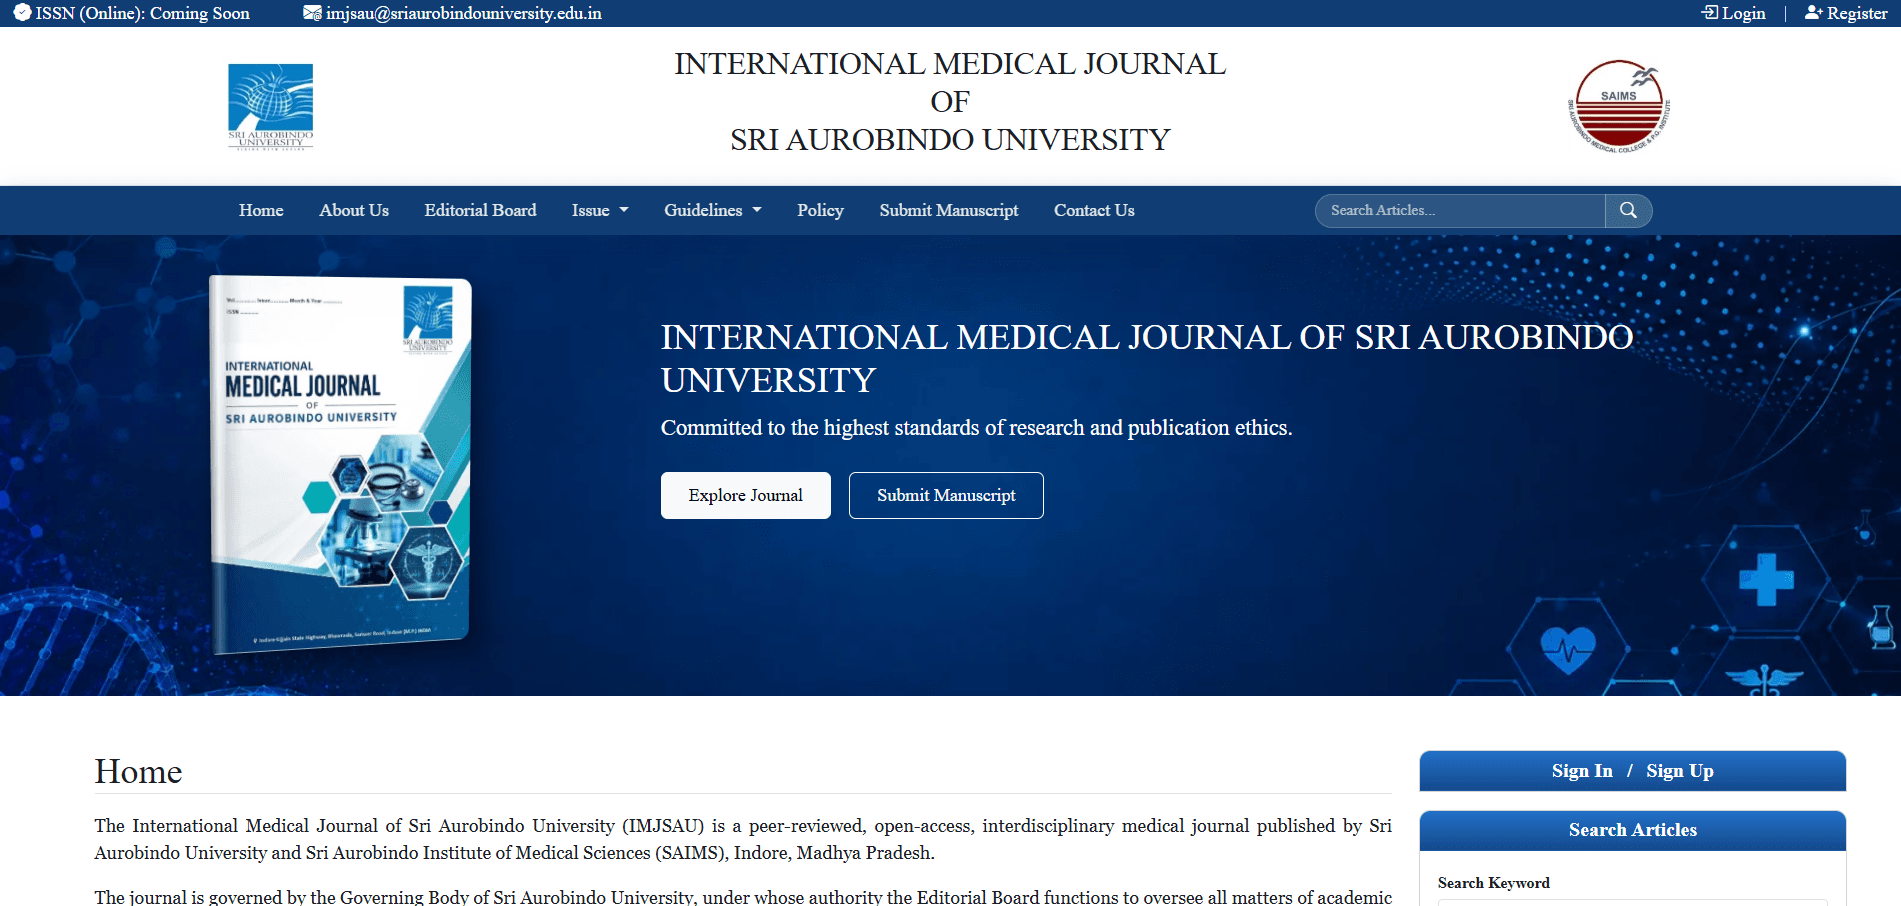Click the Register user icon

[1814, 13]
